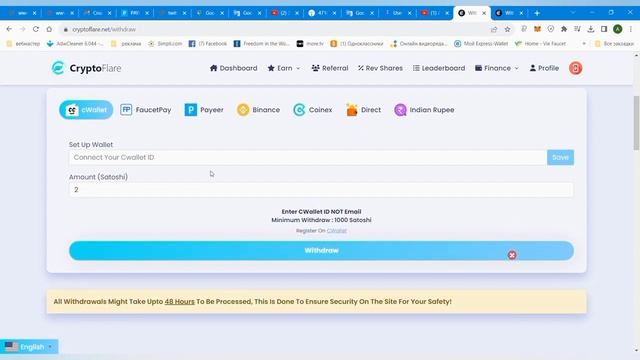Viewport: 640px width, 360px height.
Task: Open the вебмастер bookmarks folder
Action: tap(23, 44)
